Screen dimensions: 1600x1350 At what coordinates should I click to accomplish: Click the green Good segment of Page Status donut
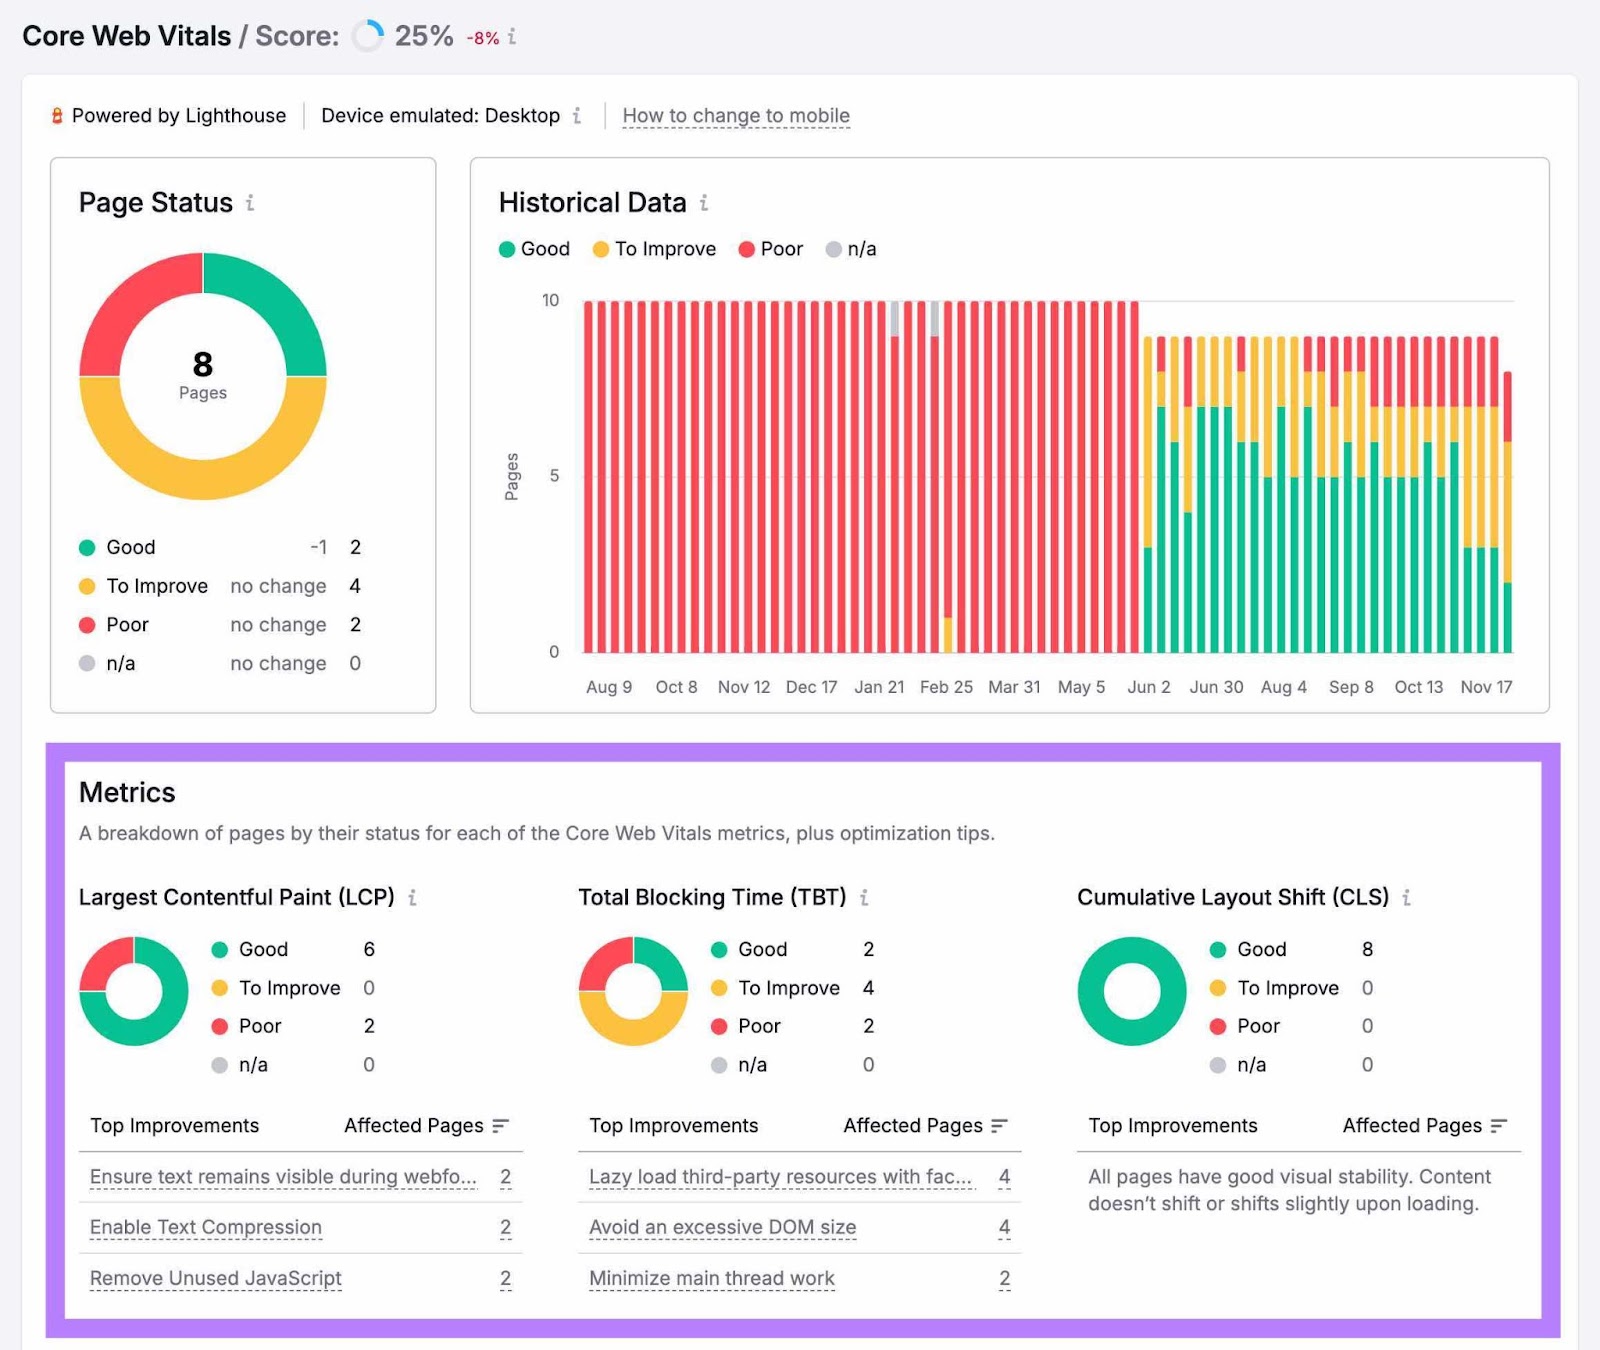coord(281,300)
